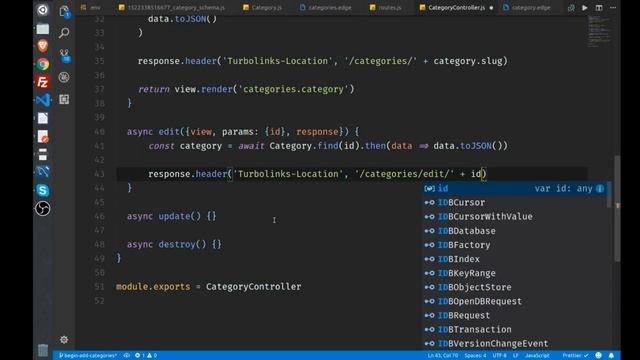Image resolution: width=640 pixels, height=360 pixels.
Task: Switch to the category.edge tab
Action: click(527, 8)
